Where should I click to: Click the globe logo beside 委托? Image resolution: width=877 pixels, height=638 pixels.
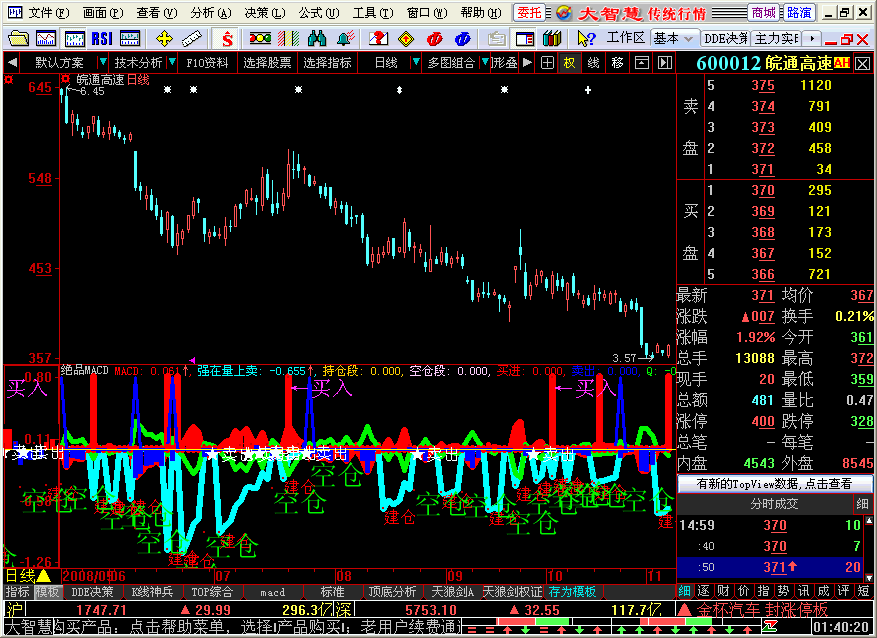tap(564, 12)
